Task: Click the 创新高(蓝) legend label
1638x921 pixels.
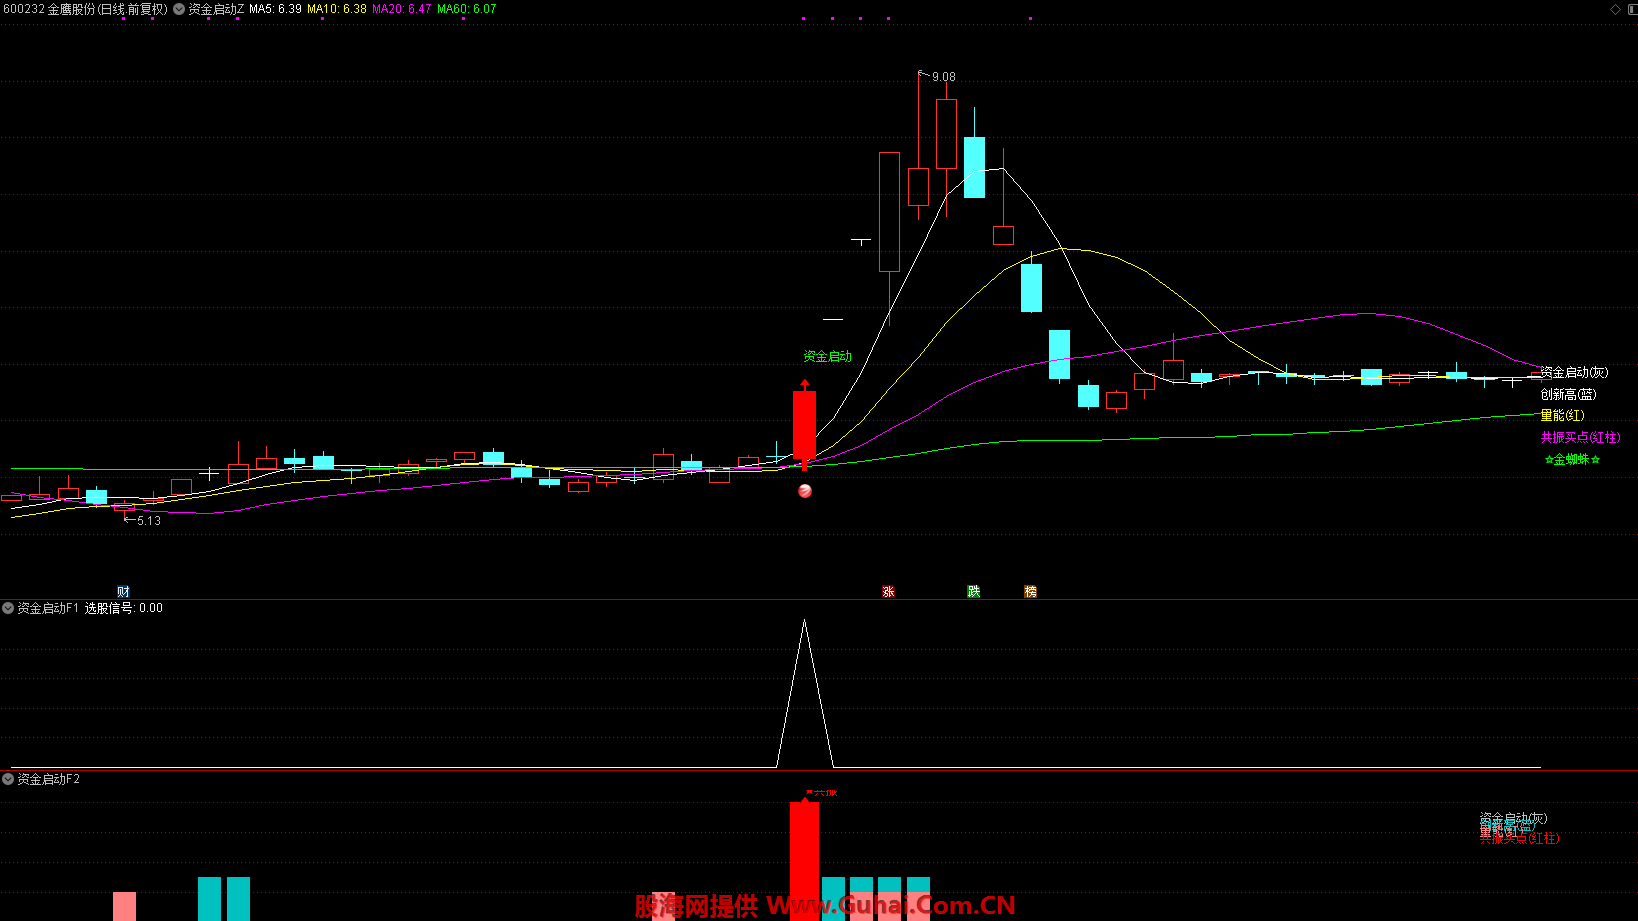Action: [x=1568, y=394]
